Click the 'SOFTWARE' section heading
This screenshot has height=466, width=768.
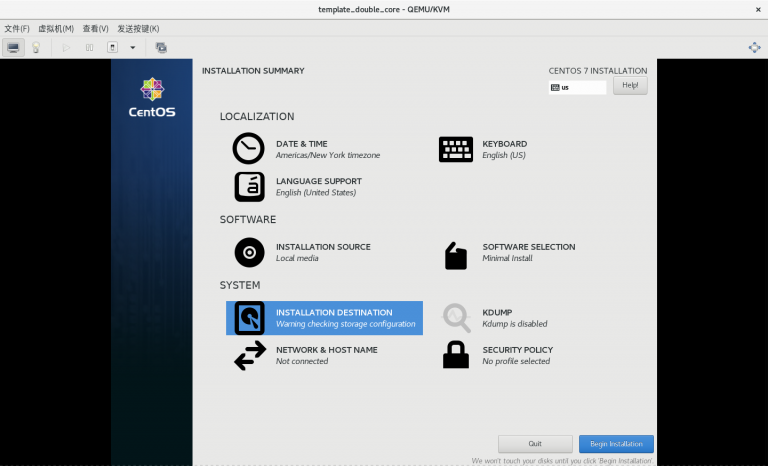click(248, 220)
